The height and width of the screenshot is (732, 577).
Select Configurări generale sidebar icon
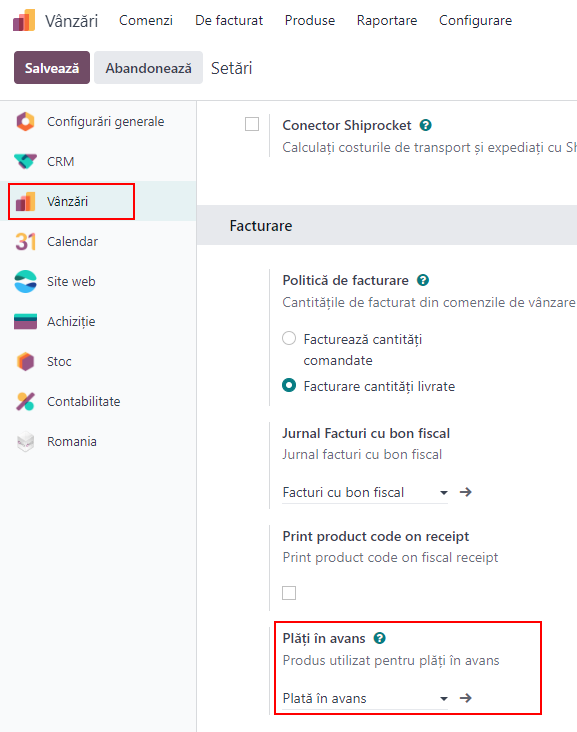pos(25,121)
